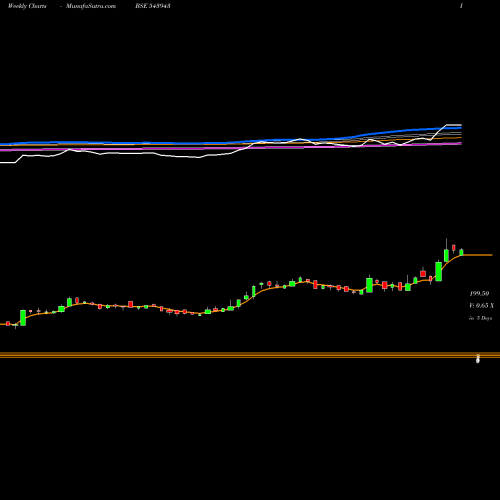This screenshot has width=500, height=500.
Task: Click the "V: 0.65 X" volume reading
Action: [x=481, y=306]
